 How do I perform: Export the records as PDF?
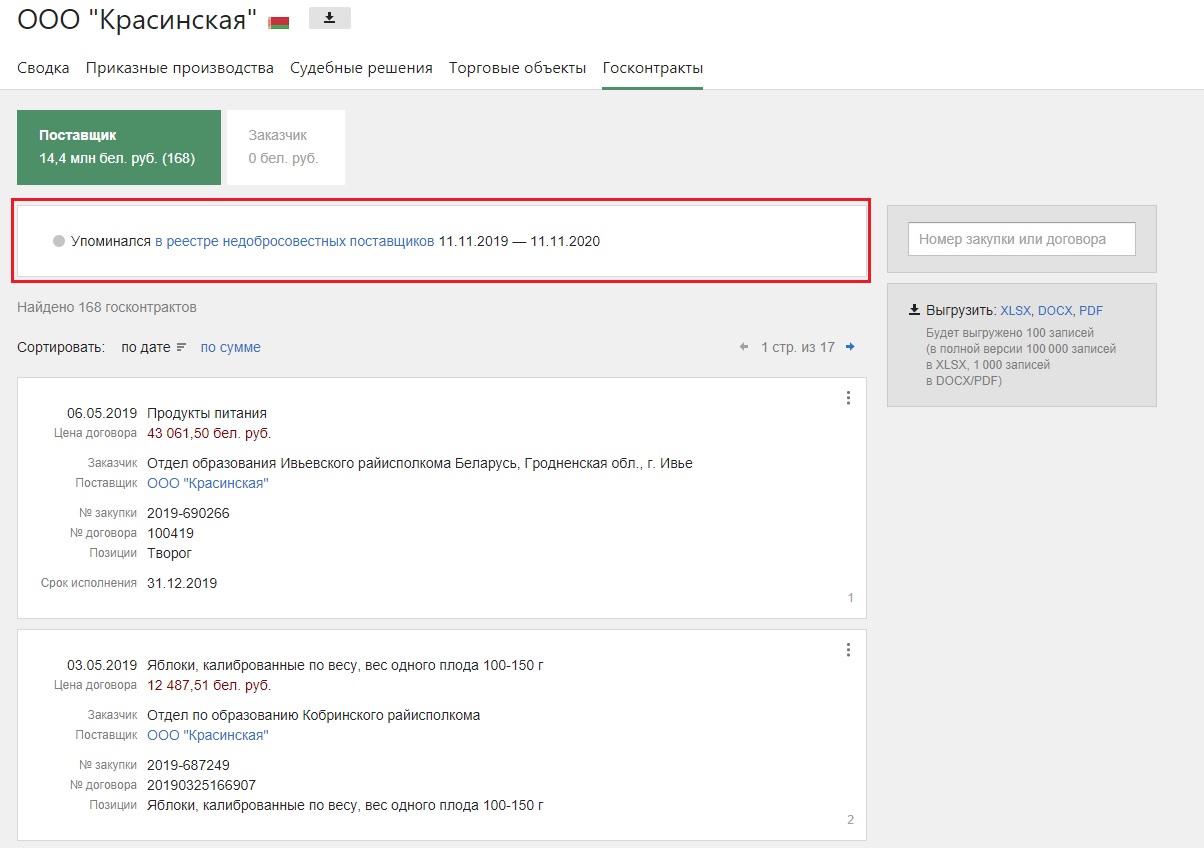click(1091, 311)
